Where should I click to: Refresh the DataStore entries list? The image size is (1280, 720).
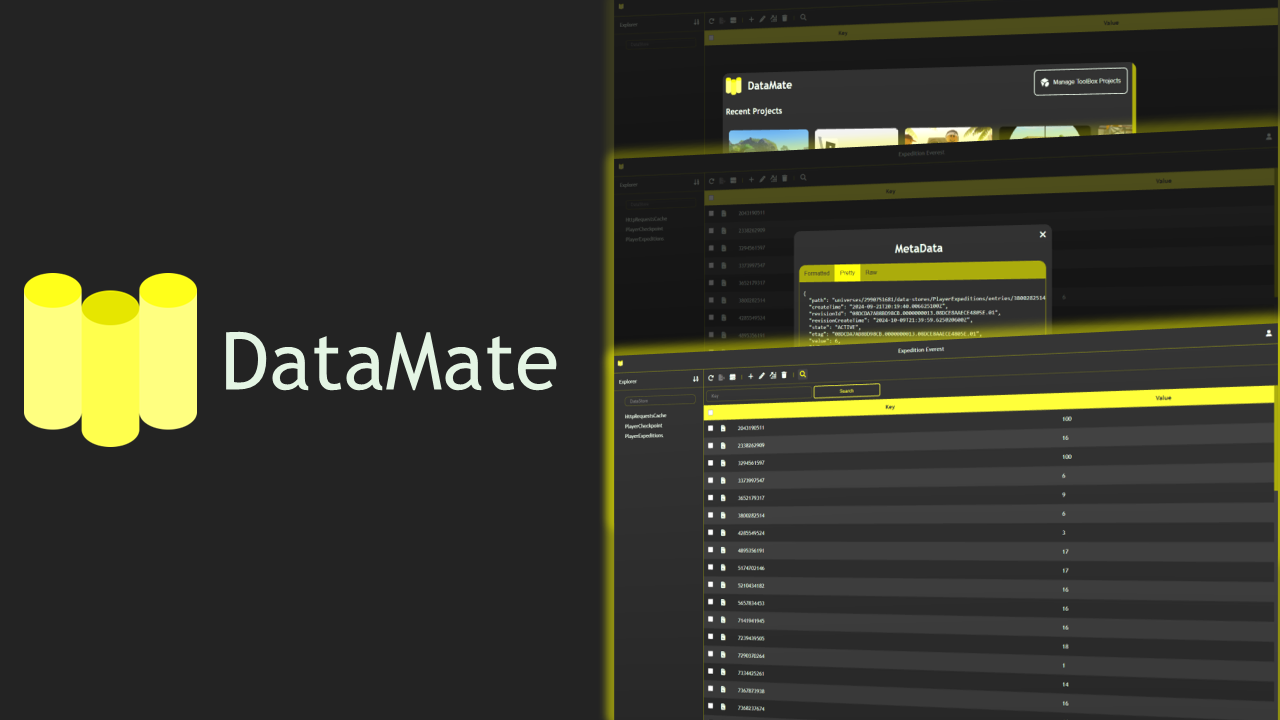[711, 377]
